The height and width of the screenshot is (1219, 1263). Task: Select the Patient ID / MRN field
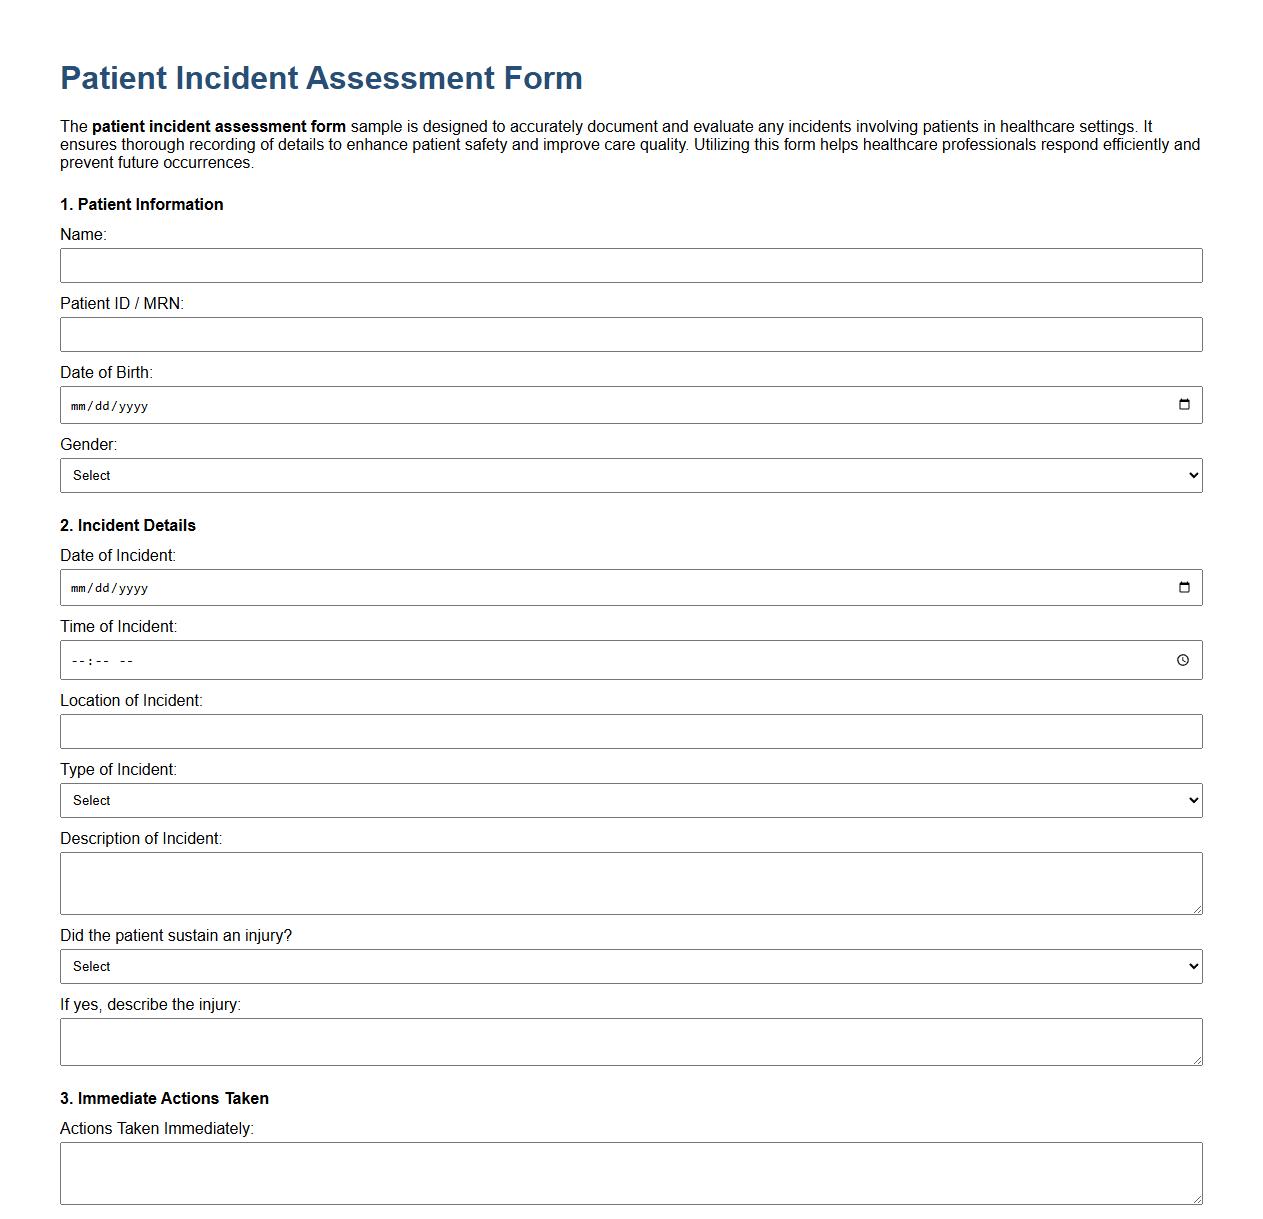point(630,334)
